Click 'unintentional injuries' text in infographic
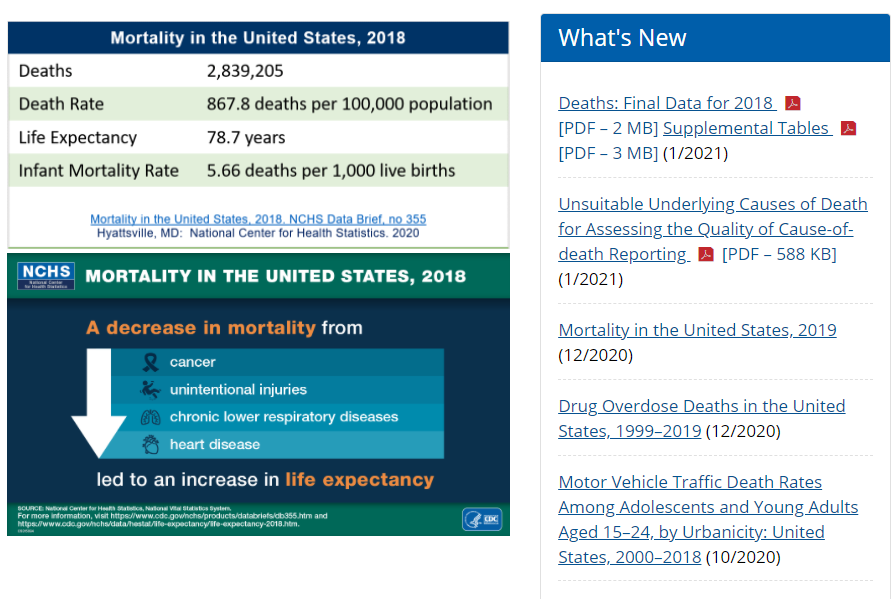The width and height of the screenshot is (895, 599). click(238, 389)
